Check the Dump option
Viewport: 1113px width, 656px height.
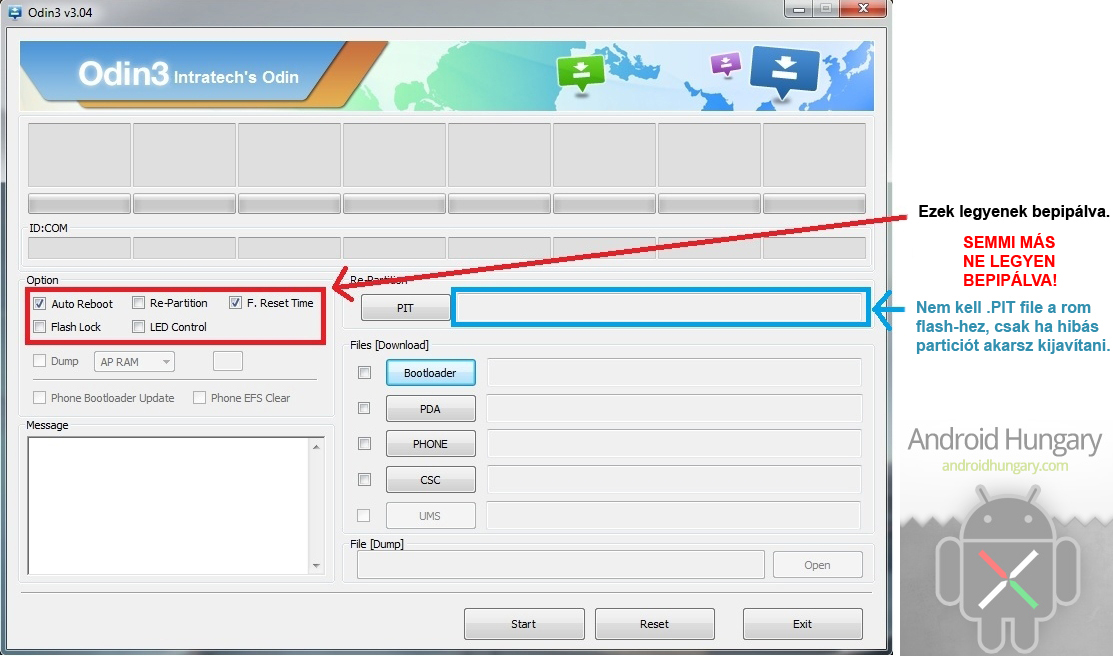[x=40, y=361]
